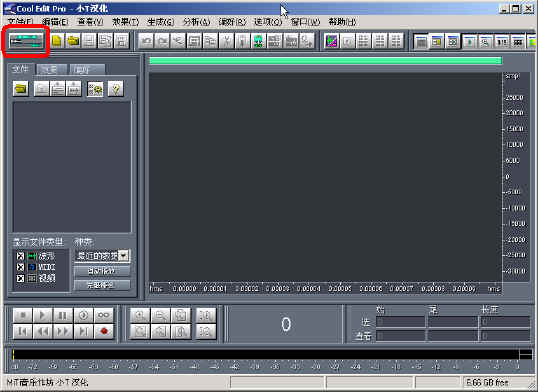Open file using toolbar folder icon
This screenshot has height=392, width=538.
[73, 41]
